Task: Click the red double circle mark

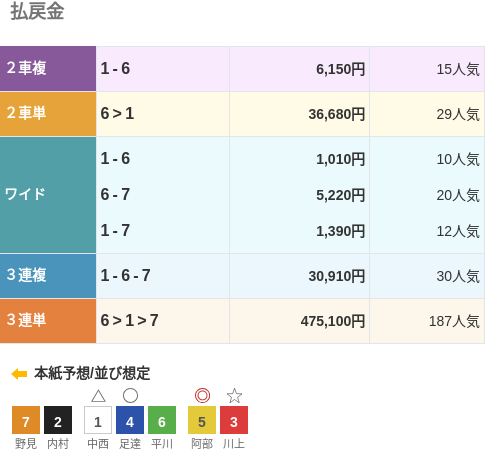Action: (x=202, y=396)
